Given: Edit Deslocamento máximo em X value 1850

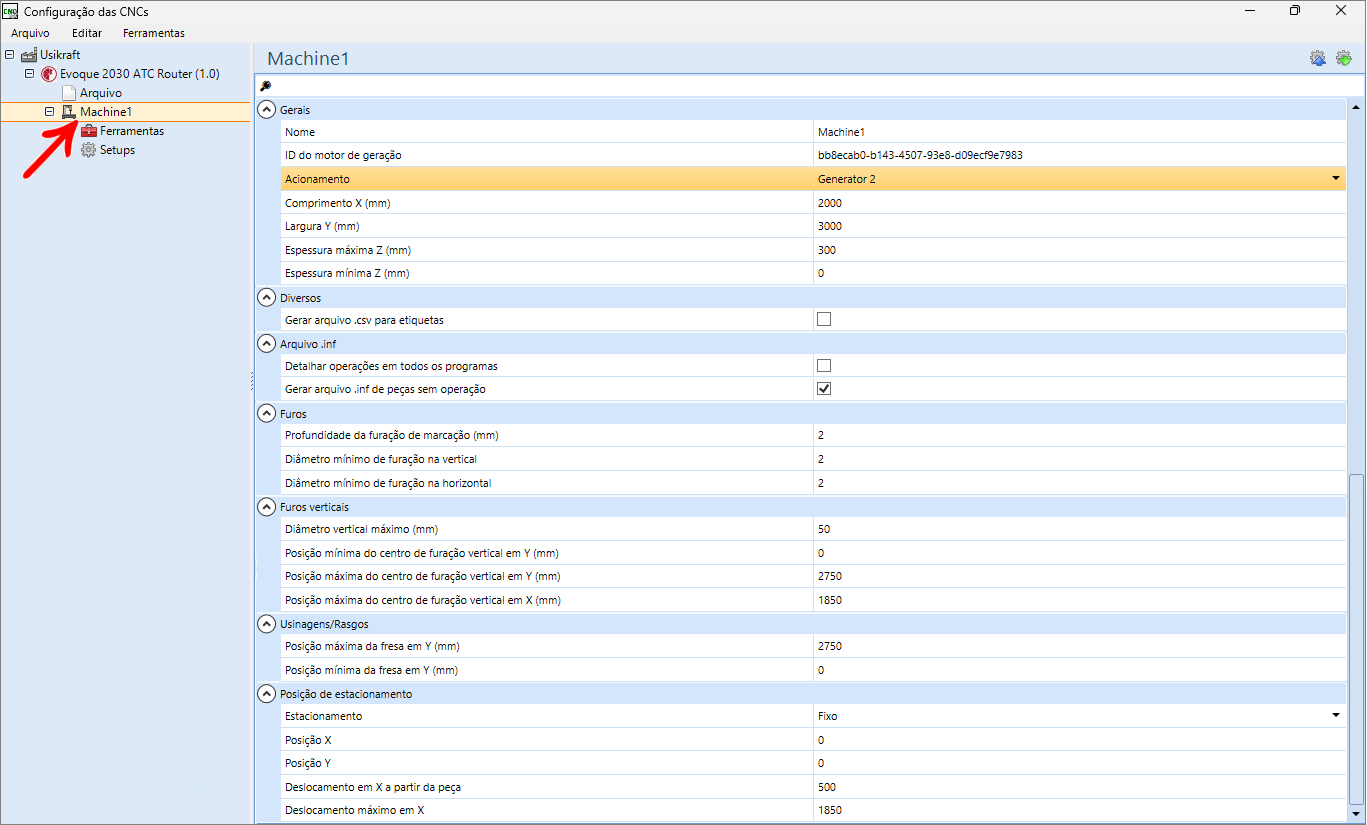Looking at the screenshot, I should pyautogui.click(x=1079, y=810).
